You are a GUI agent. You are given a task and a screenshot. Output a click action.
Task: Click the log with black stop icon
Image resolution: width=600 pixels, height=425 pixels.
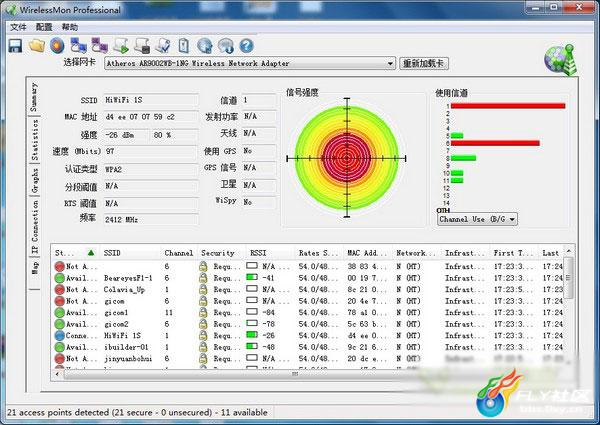142,46
